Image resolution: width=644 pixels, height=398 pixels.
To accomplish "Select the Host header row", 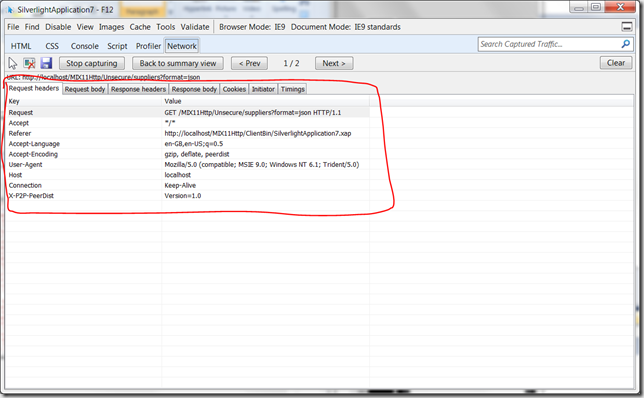I will point(188,175).
